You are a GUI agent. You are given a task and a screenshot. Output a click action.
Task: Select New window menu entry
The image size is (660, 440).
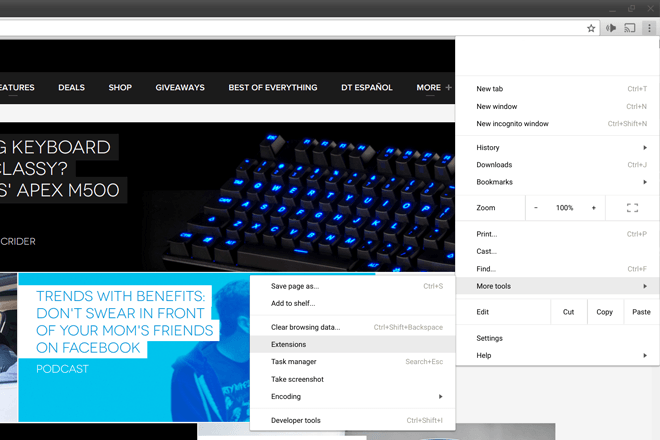(x=557, y=107)
